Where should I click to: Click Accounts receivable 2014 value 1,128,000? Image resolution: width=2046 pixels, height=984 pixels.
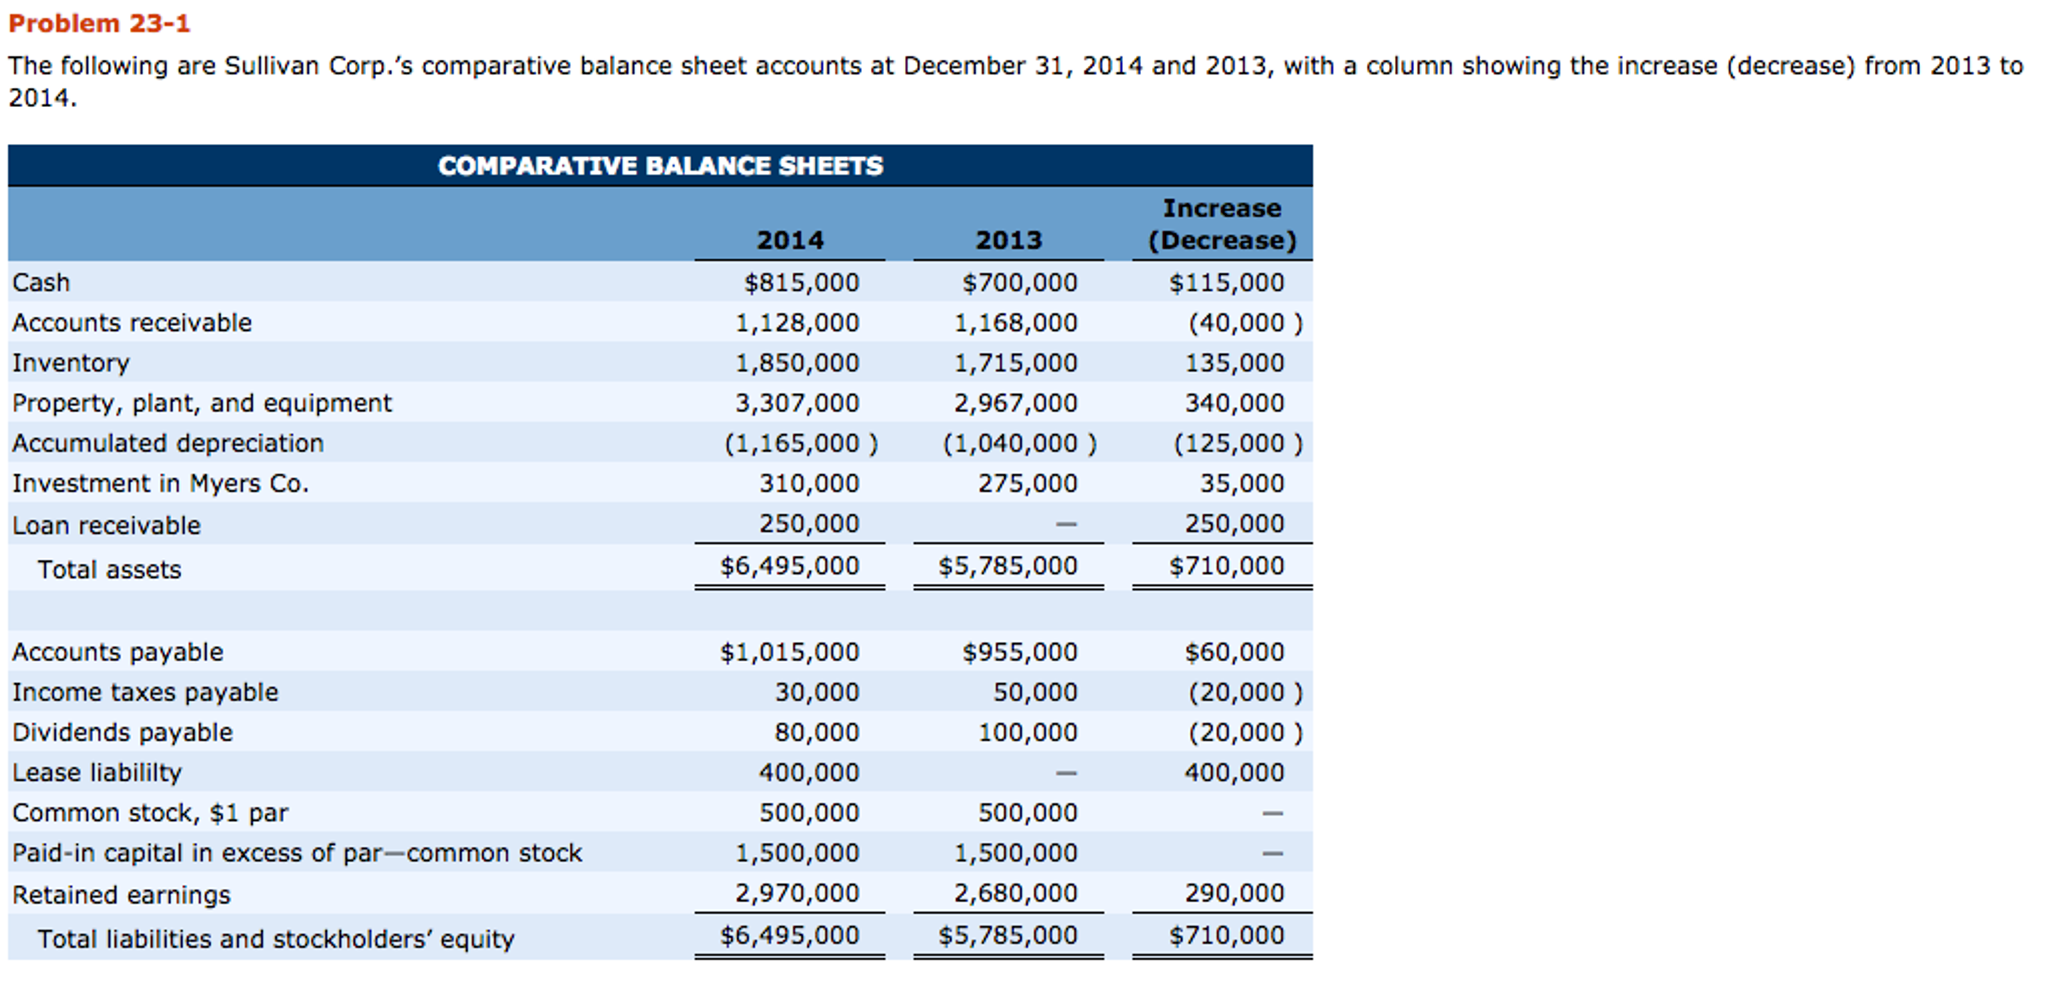[x=797, y=323]
